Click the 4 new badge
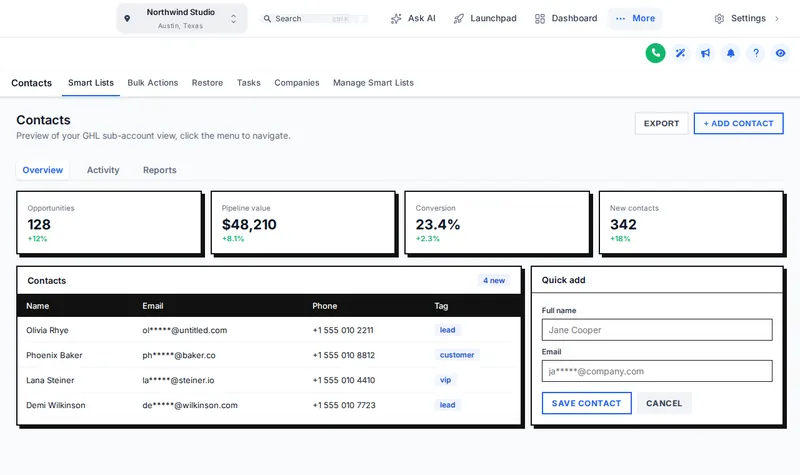 pos(494,281)
